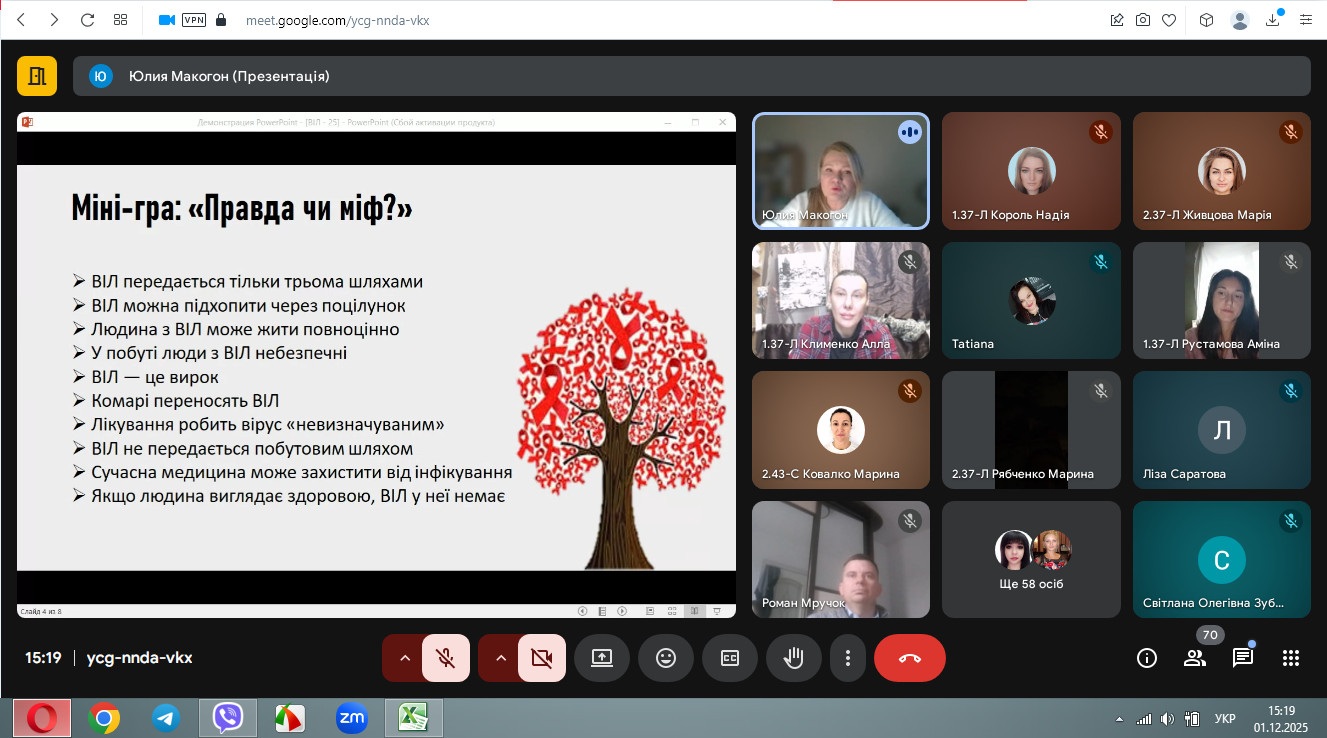The image size is (1327, 738).
Task: Click the present screen icon
Action: point(601,658)
